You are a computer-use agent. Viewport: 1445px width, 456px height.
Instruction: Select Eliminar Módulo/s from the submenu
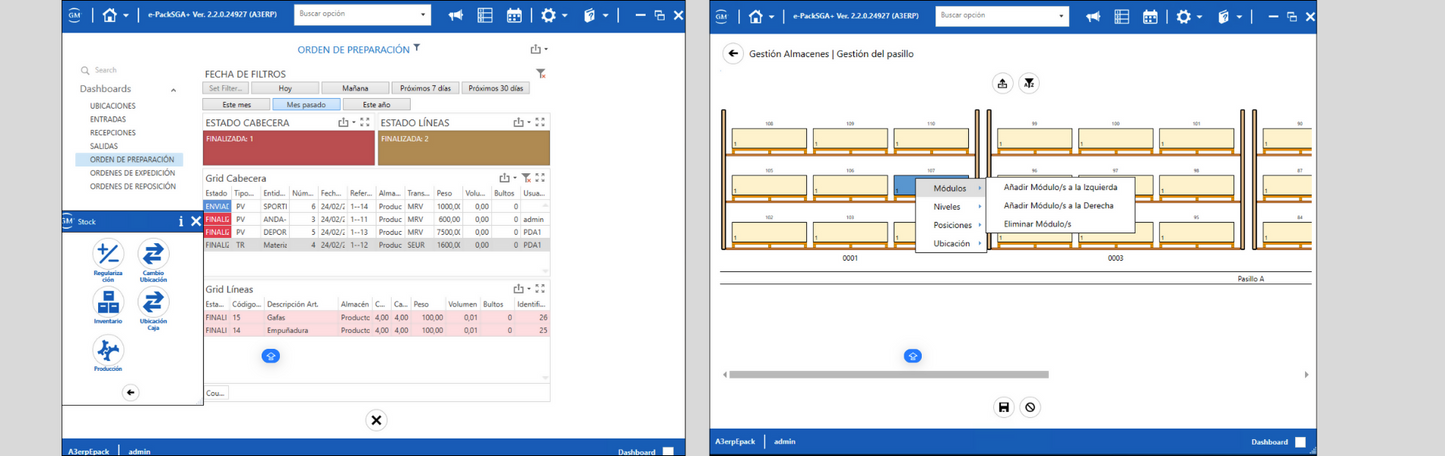1037,224
